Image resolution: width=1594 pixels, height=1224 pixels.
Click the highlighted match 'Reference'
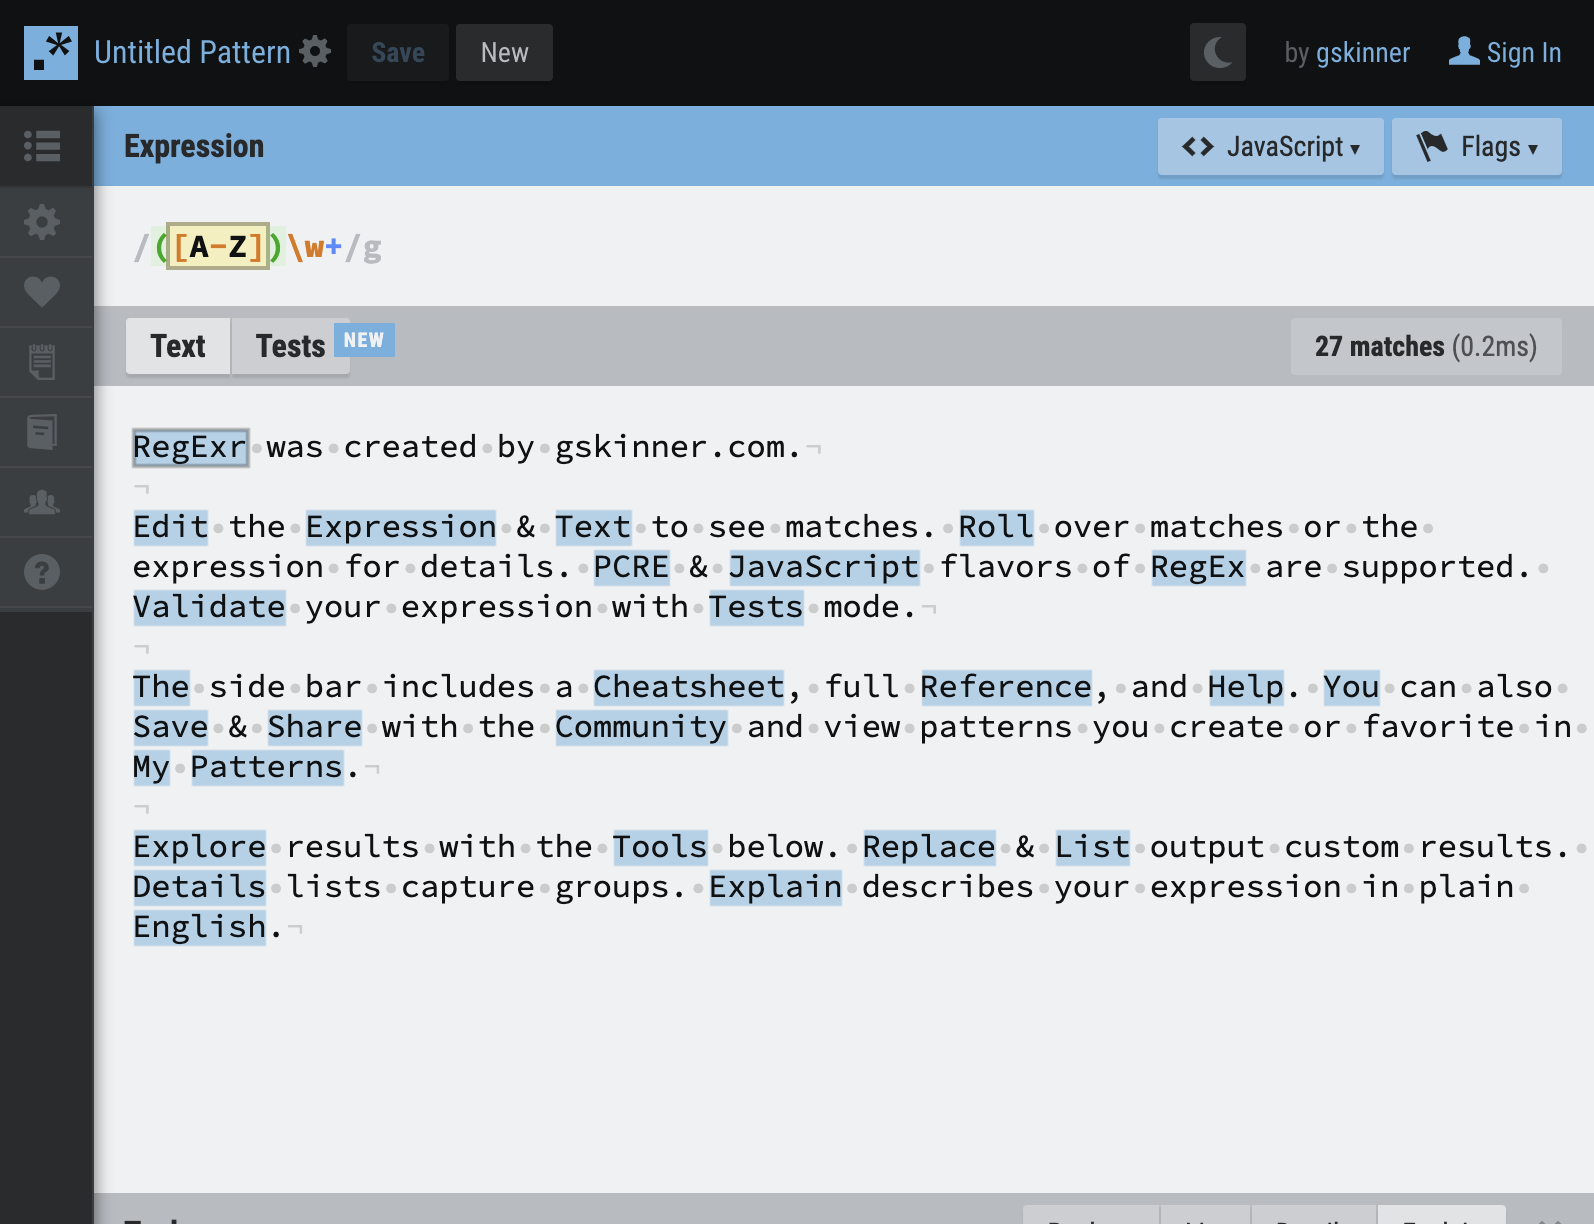click(1006, 687)
